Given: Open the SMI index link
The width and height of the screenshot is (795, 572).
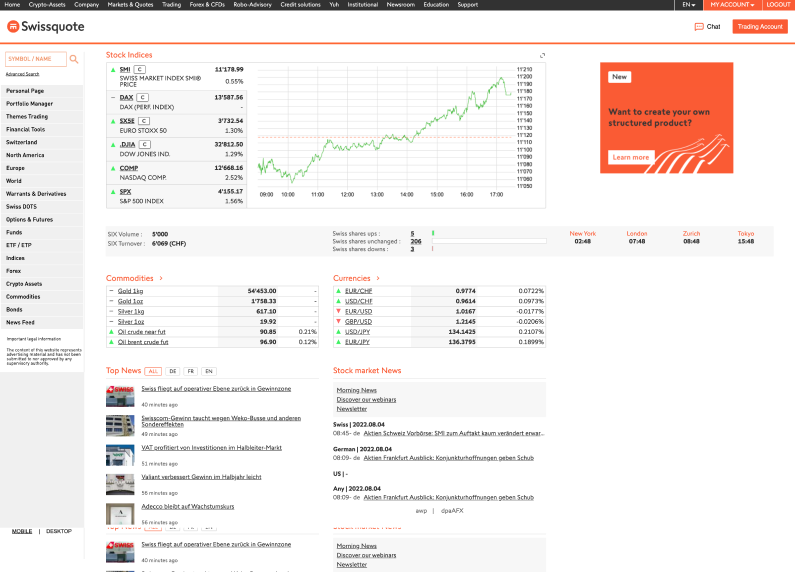Looking at the screenshot, I should point(125,69).
